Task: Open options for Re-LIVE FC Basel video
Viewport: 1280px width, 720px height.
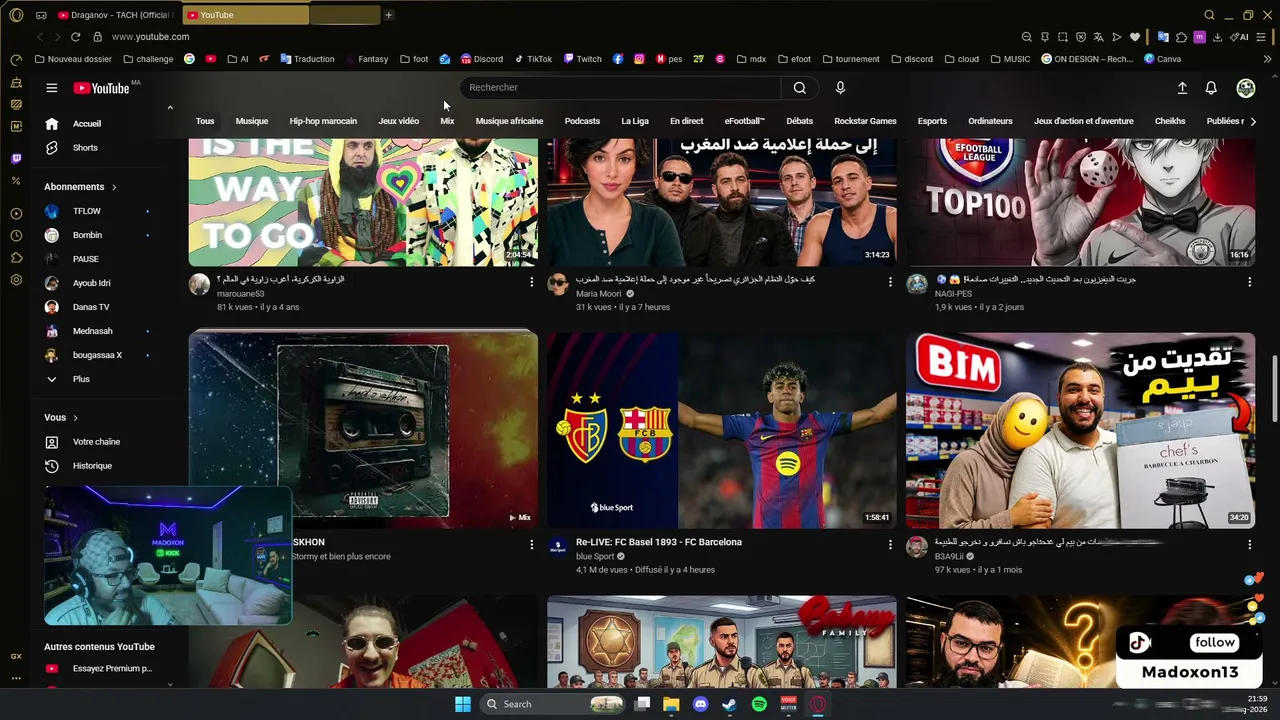Action: [x=890, y=545]
